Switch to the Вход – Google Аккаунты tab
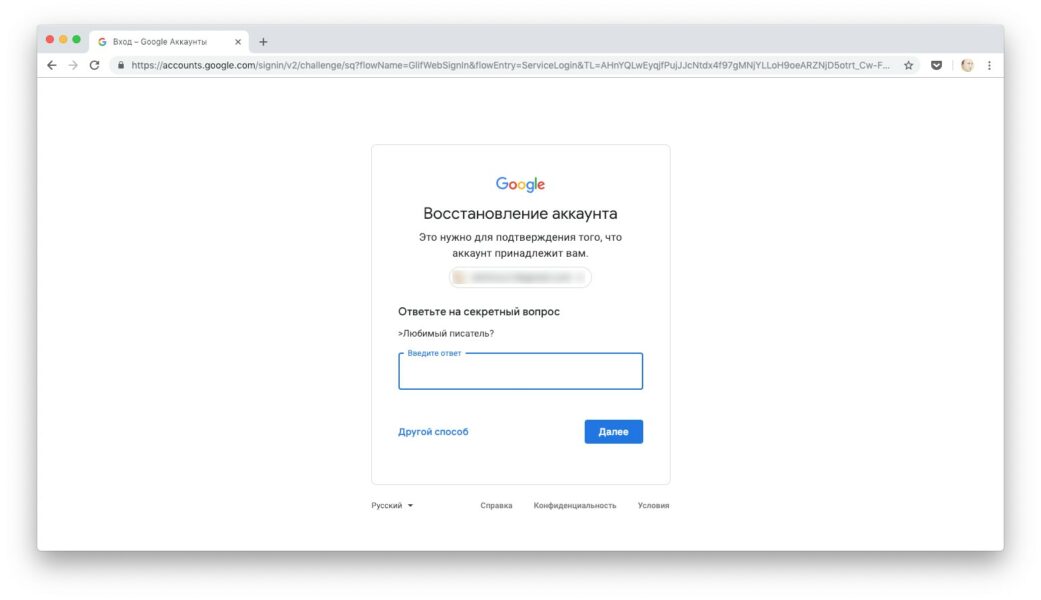1041x600 pixels. pos(160,42)
